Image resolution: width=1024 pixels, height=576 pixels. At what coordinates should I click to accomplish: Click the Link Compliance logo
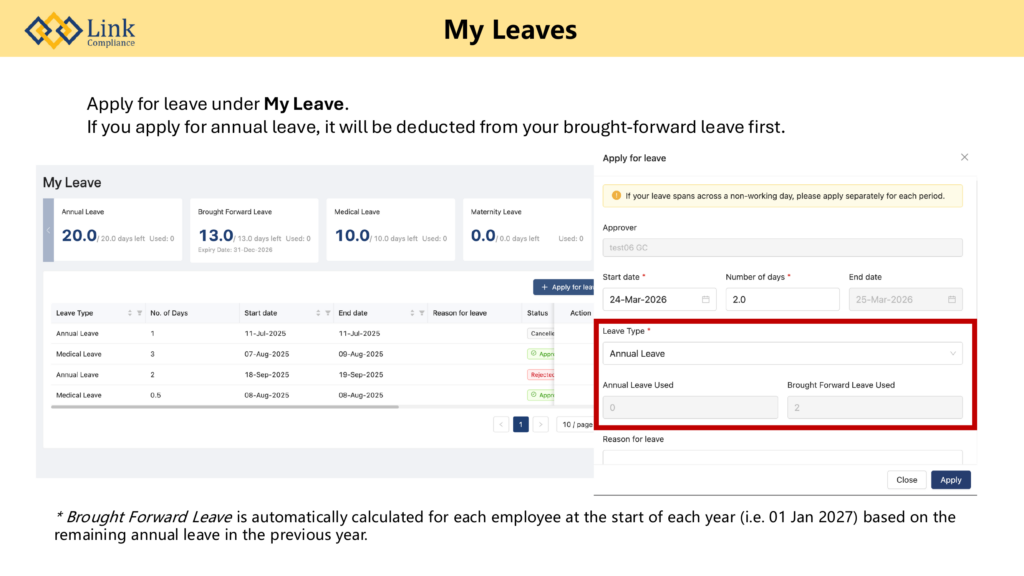pos(80,30)
